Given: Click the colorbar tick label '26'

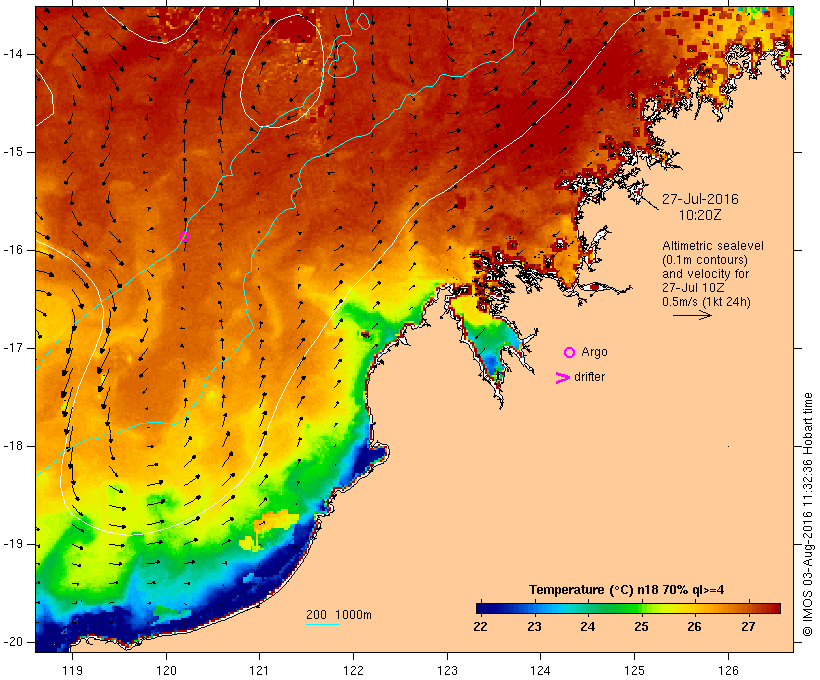Looking at the screenshot, I should (694, 627).
